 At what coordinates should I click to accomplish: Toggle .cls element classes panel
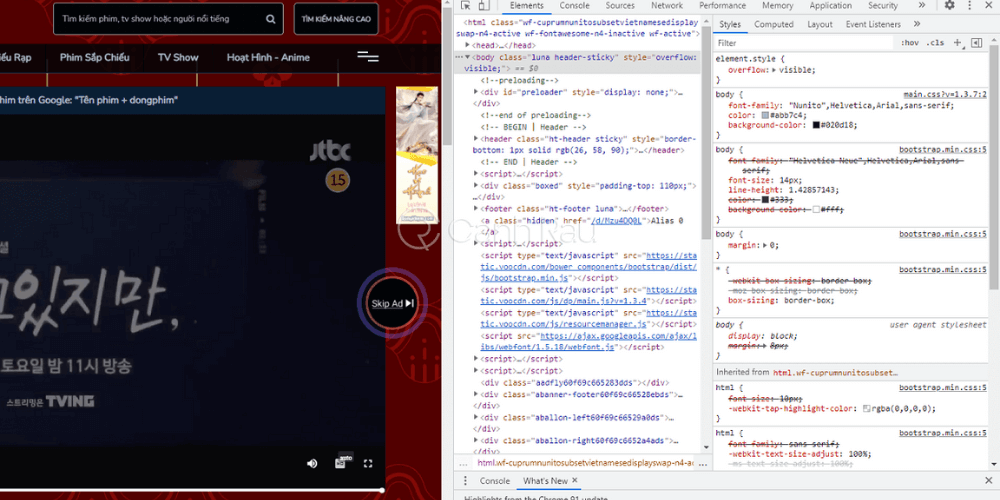pos(935,43)
